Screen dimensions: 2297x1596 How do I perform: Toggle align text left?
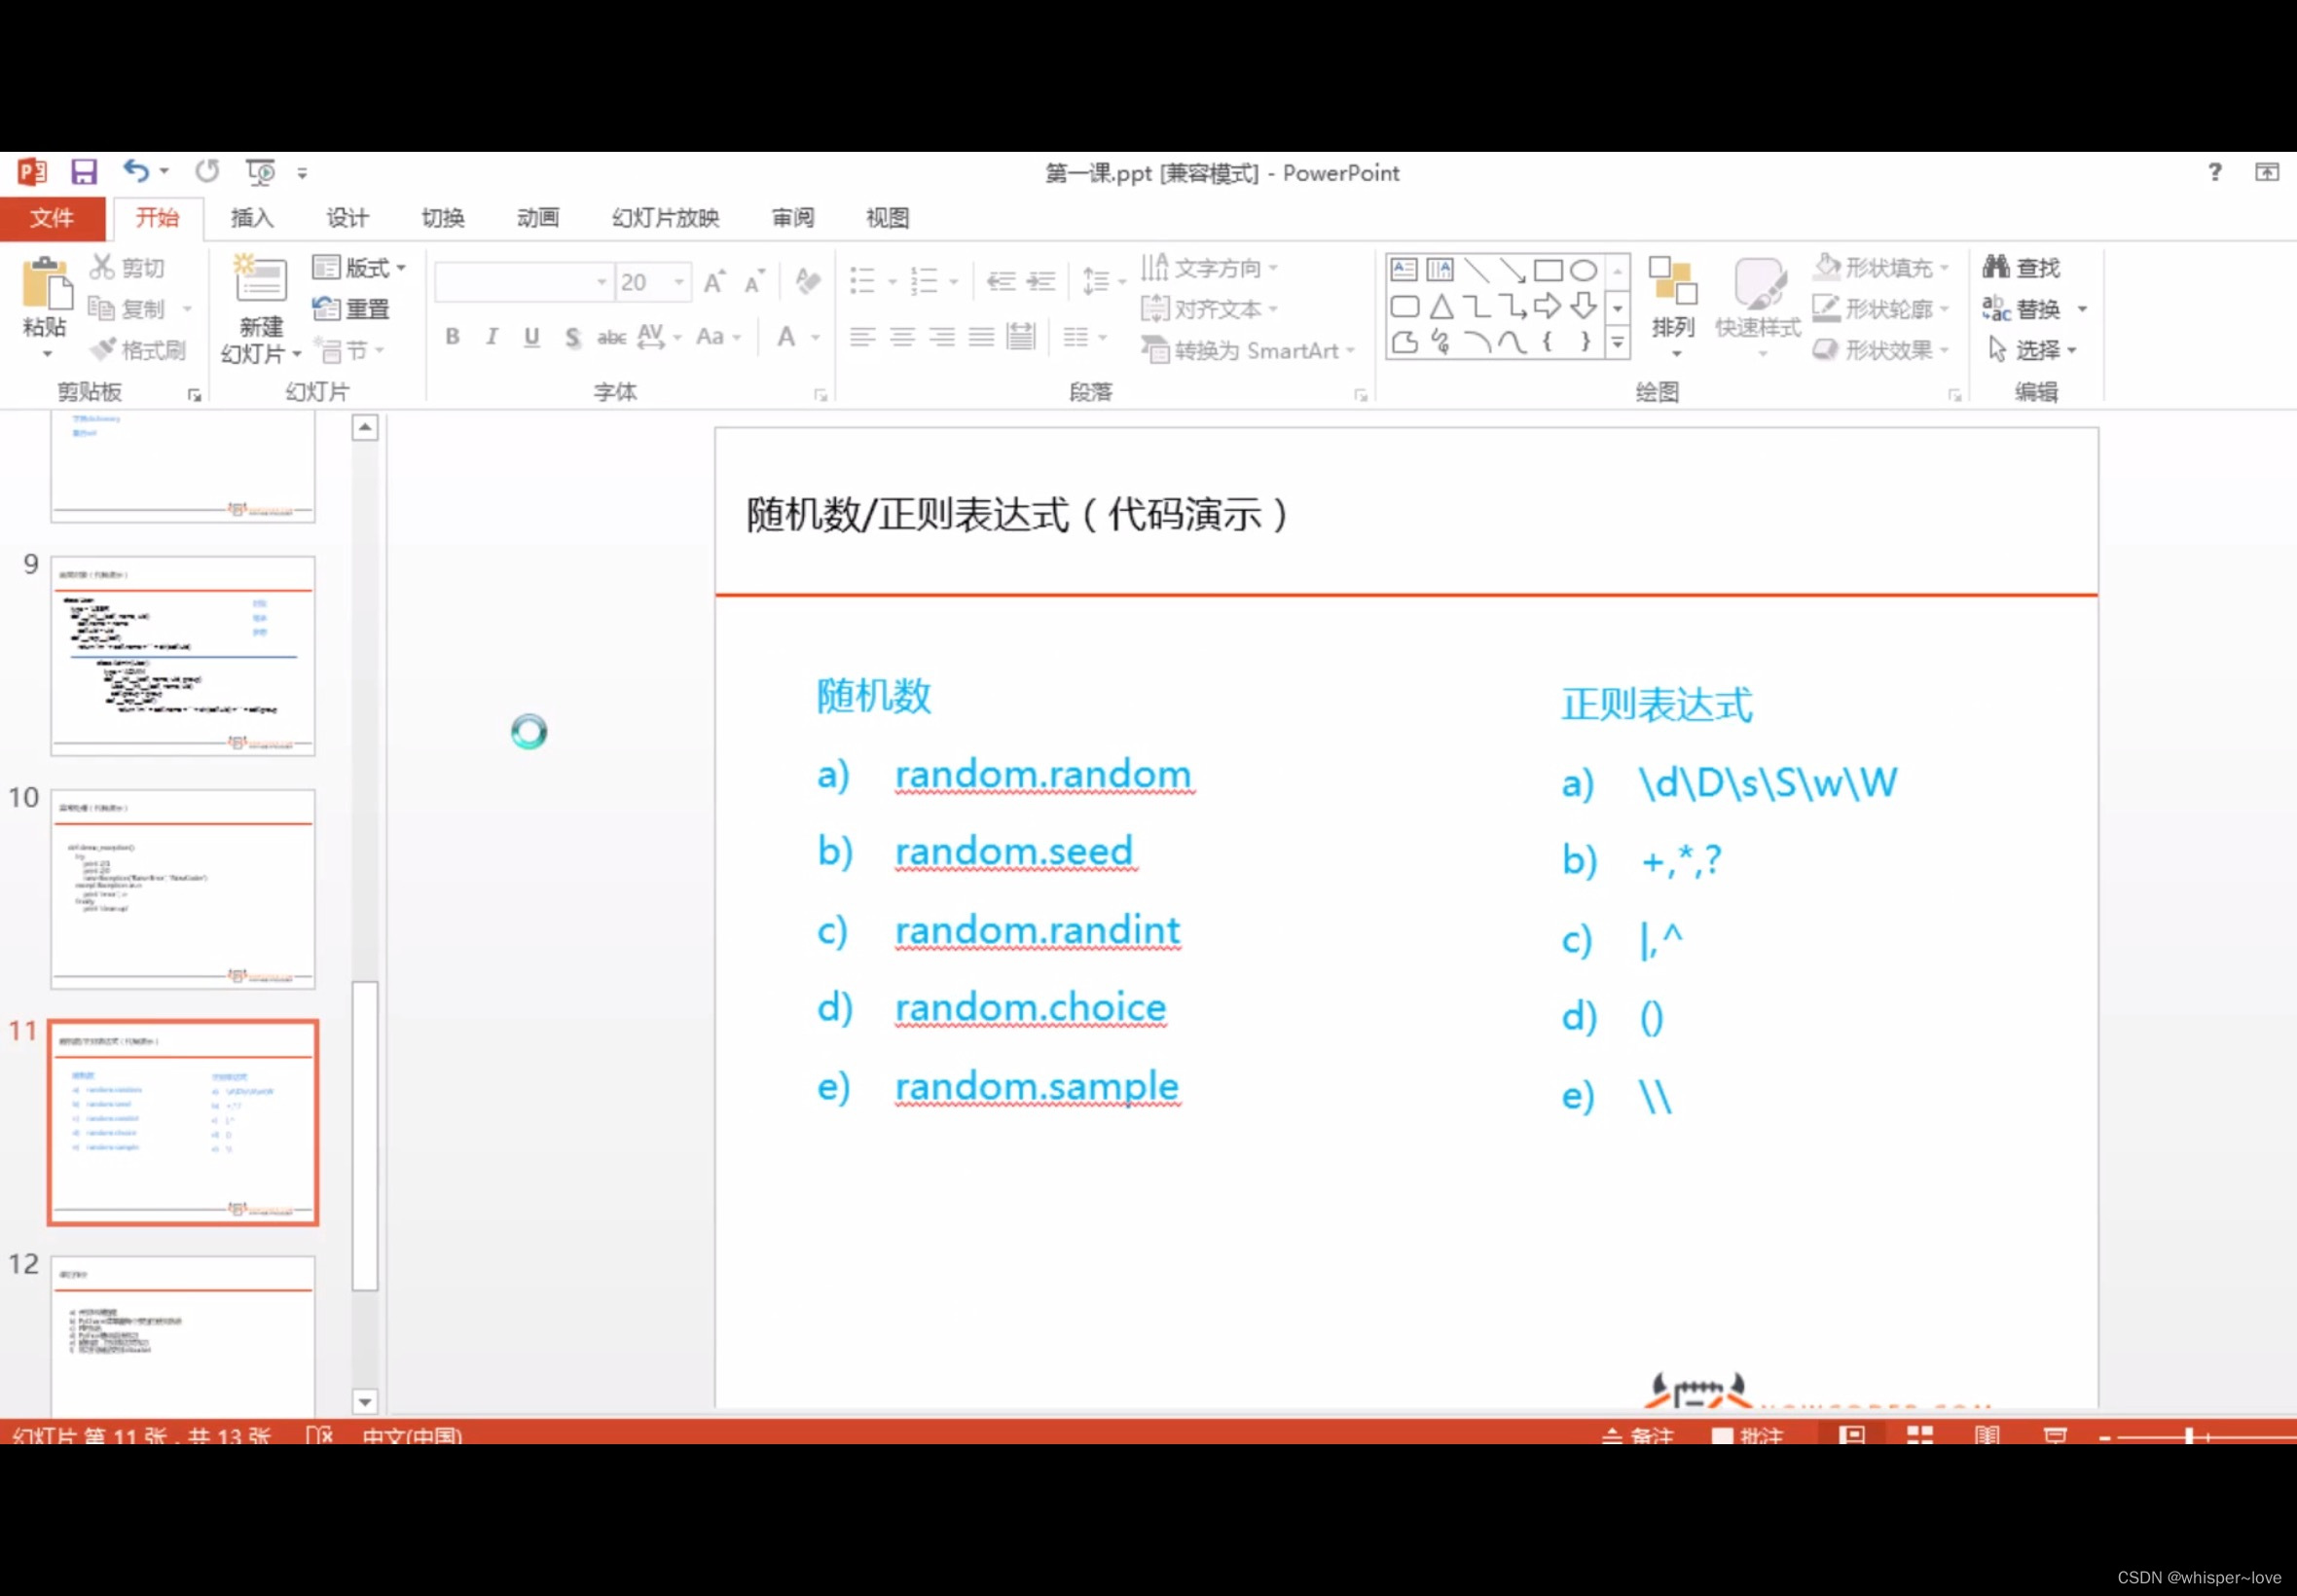(862, 337)
